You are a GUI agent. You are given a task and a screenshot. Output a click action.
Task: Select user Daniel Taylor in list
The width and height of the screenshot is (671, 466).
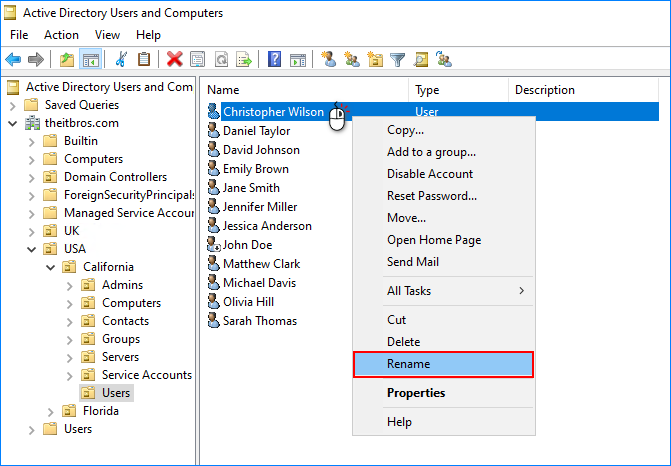coord(256,131)
